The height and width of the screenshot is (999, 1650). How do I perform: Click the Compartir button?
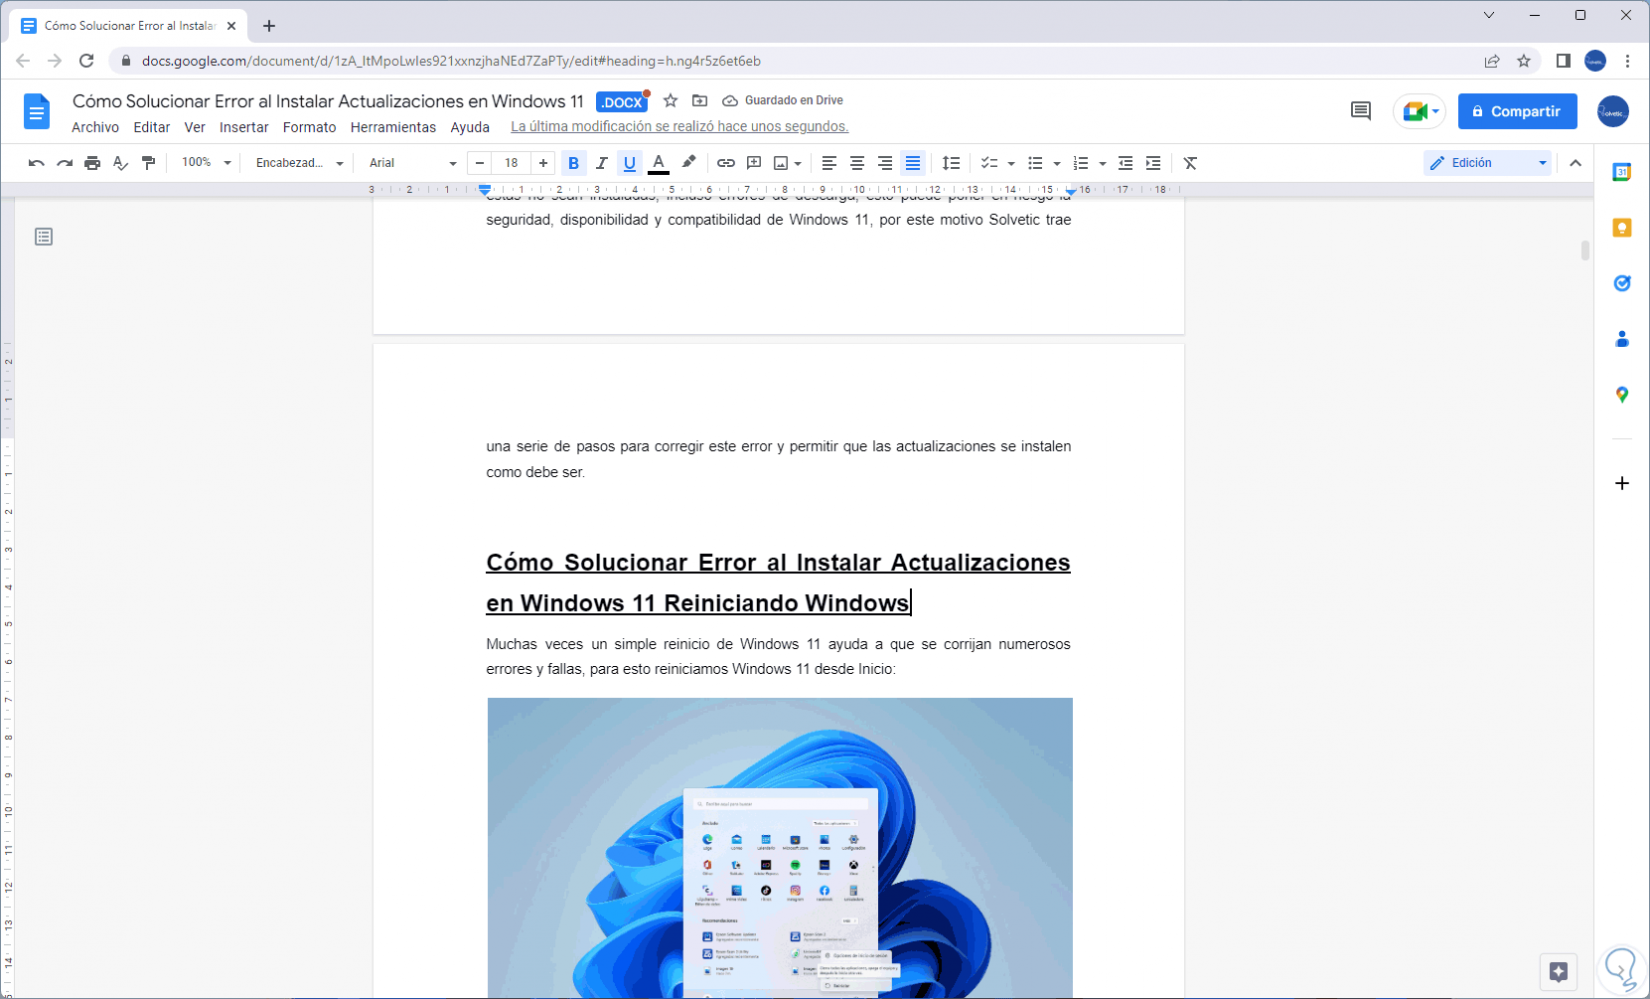[1517, 111]
